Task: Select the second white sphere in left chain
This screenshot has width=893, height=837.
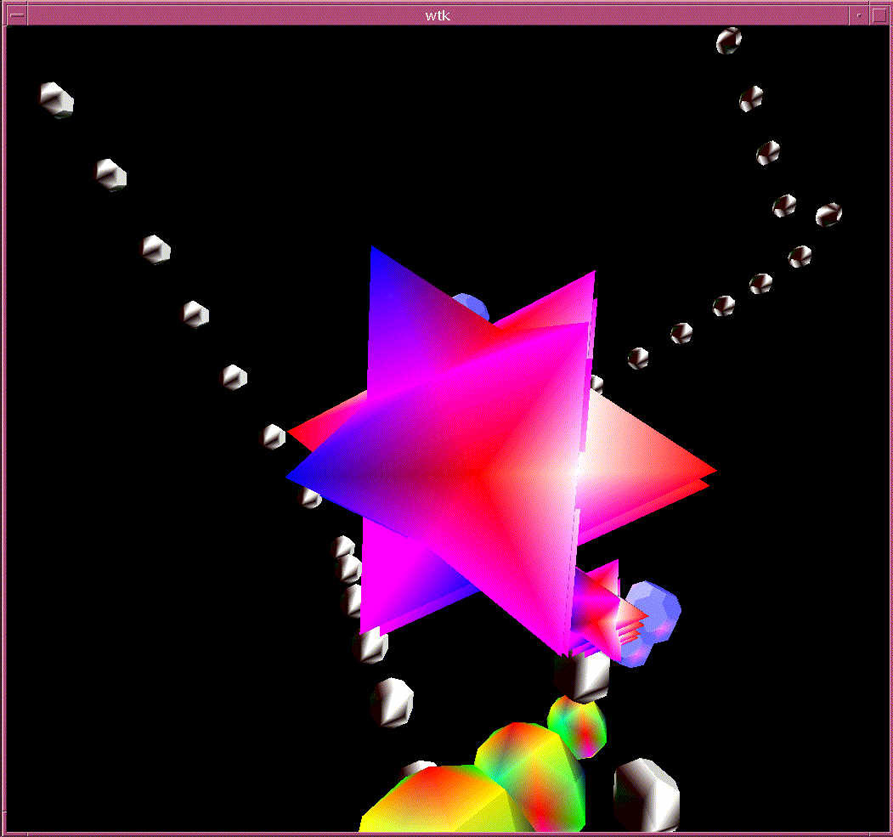Action: tap(111, 174)
